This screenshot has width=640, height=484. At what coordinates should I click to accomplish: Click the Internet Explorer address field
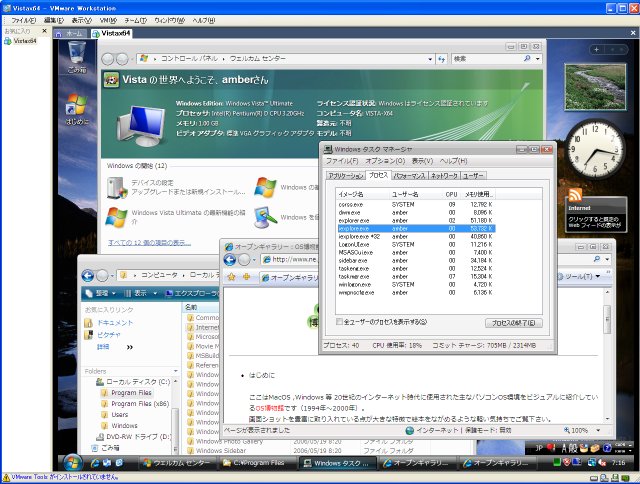290,260
